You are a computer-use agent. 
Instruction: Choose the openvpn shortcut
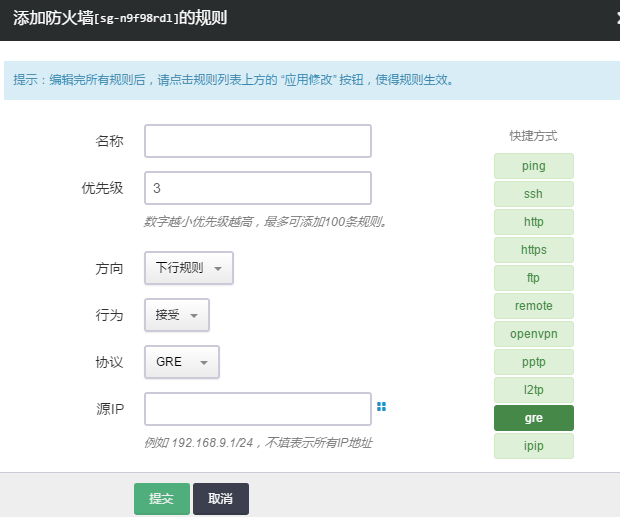[x=533, y=334]
